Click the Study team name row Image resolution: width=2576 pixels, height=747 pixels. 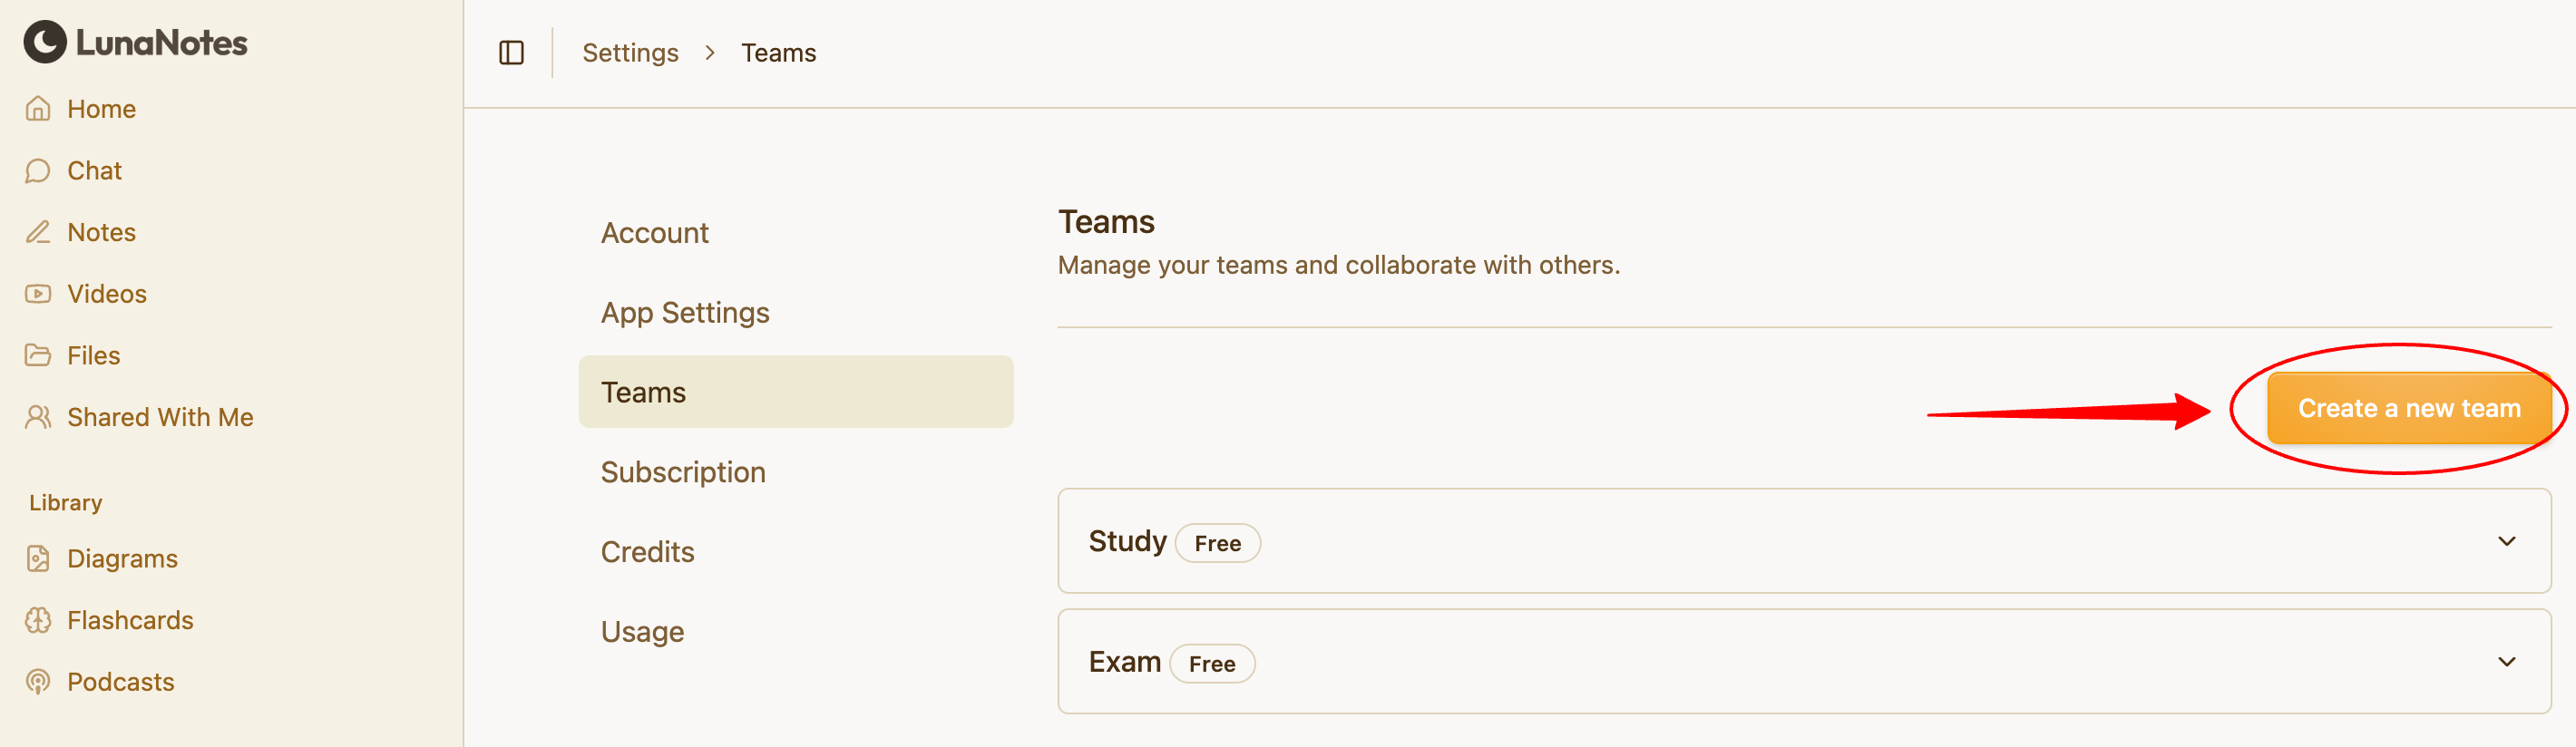tap(1127, 541)
